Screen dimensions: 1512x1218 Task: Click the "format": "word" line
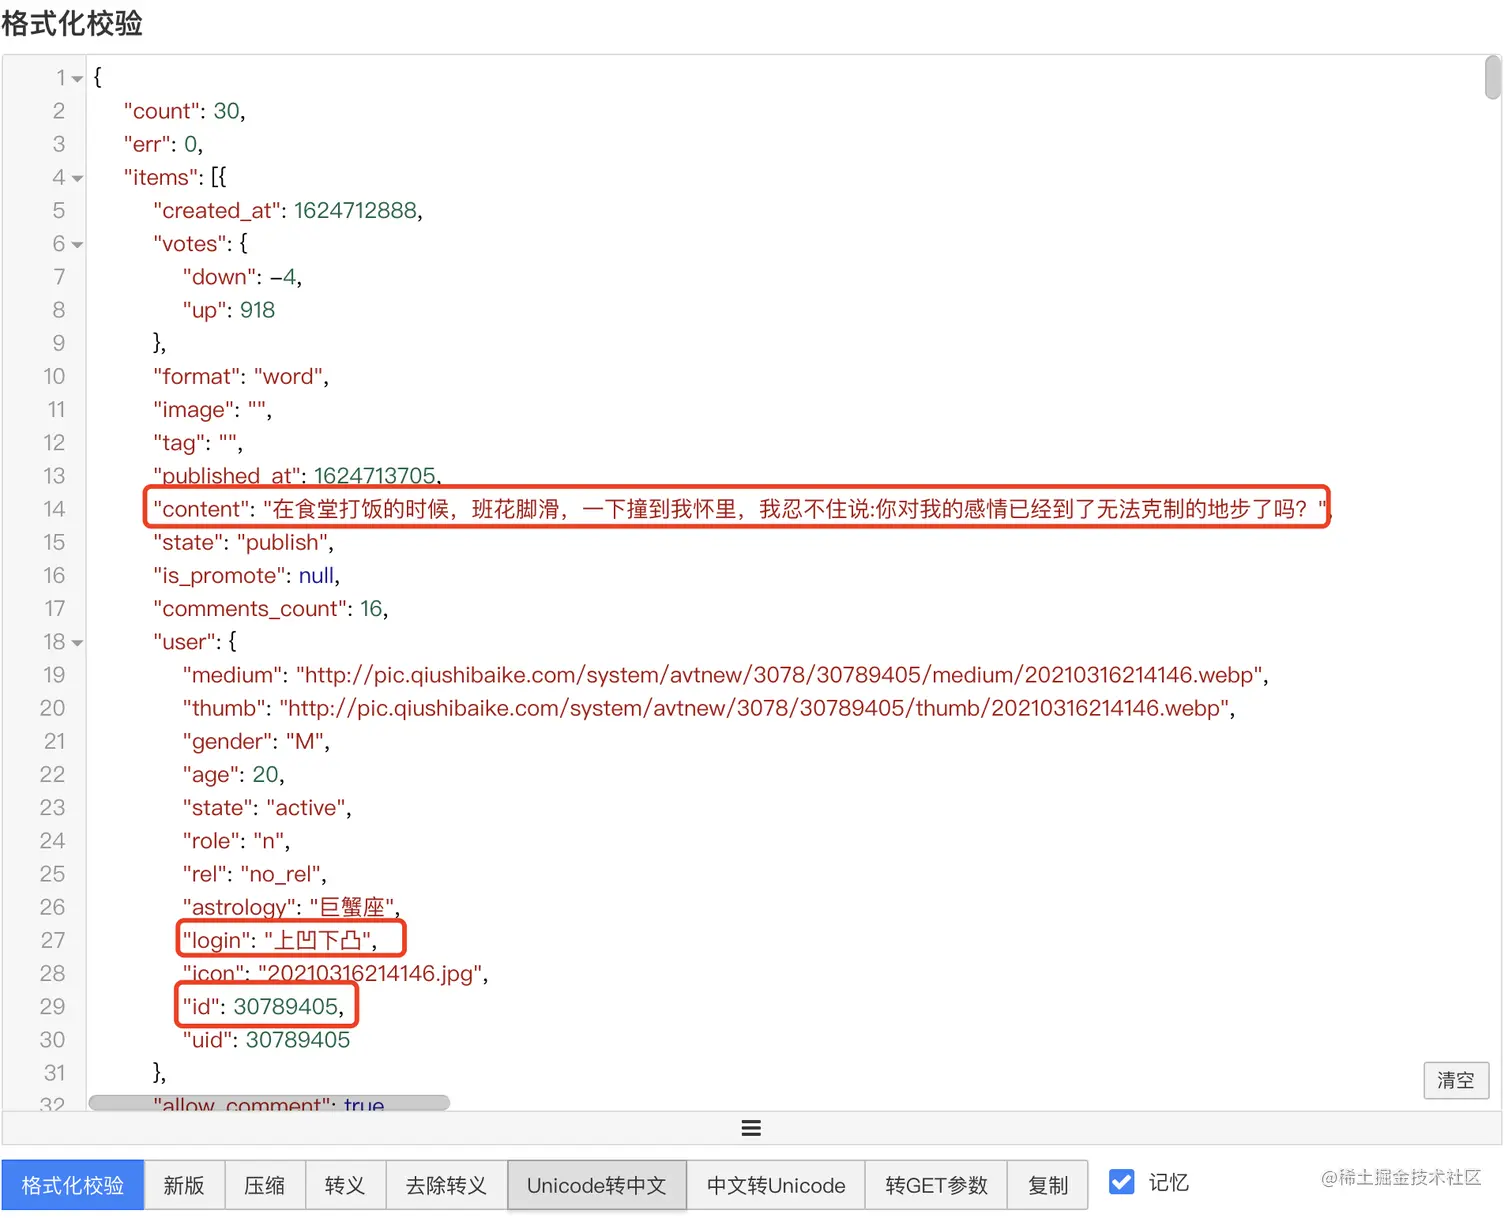(x=241, y=376)
